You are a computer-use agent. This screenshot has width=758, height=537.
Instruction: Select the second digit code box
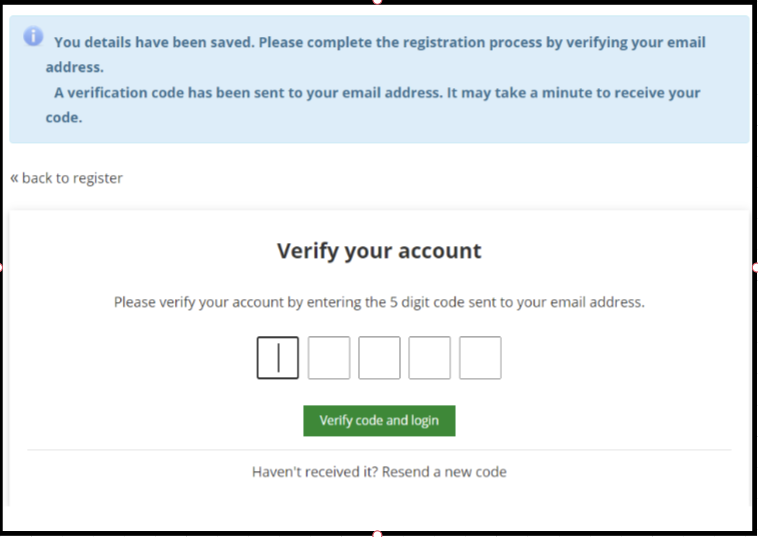[329, 358]
